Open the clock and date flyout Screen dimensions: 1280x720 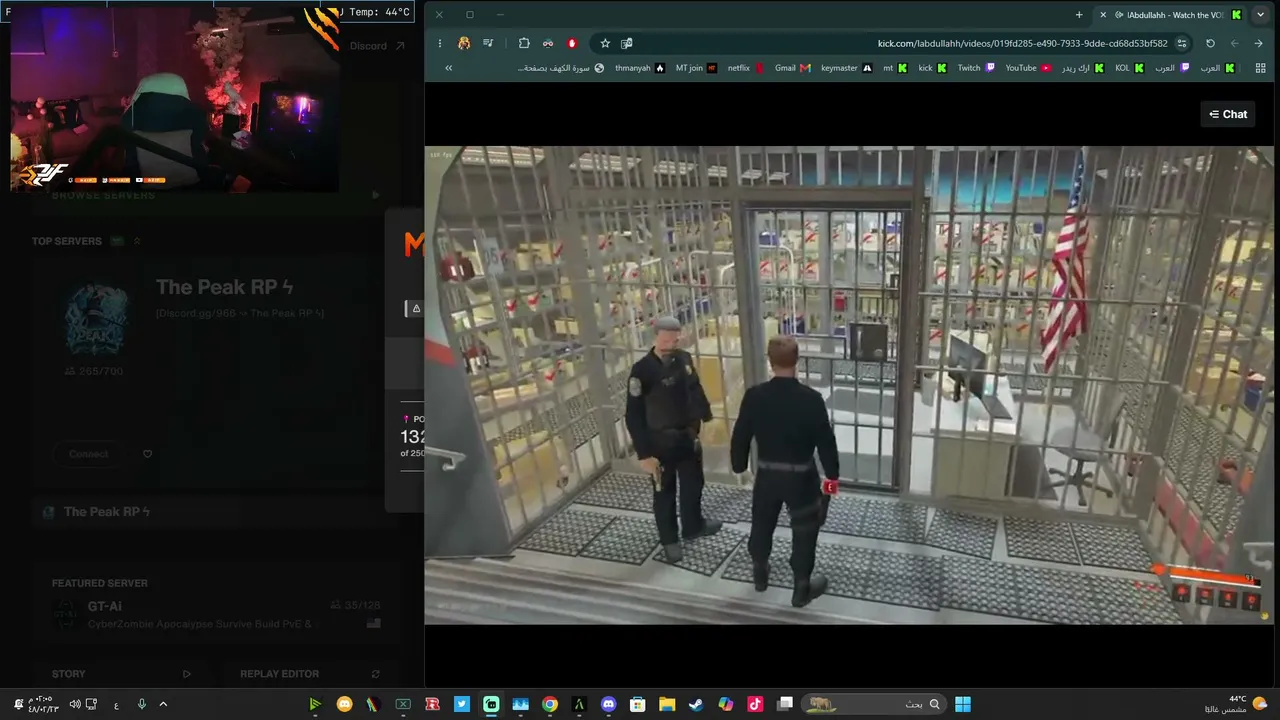[42, 704]
